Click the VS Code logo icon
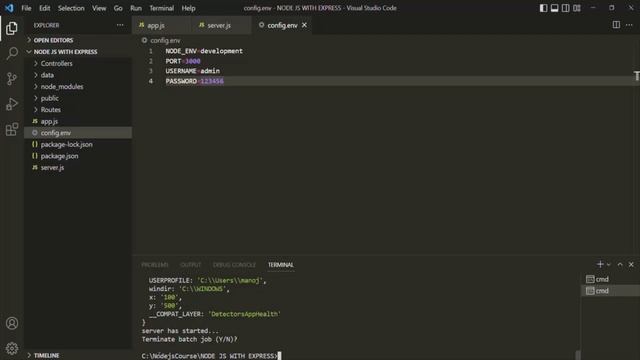640x360 pixels. (x=9, y=8)
